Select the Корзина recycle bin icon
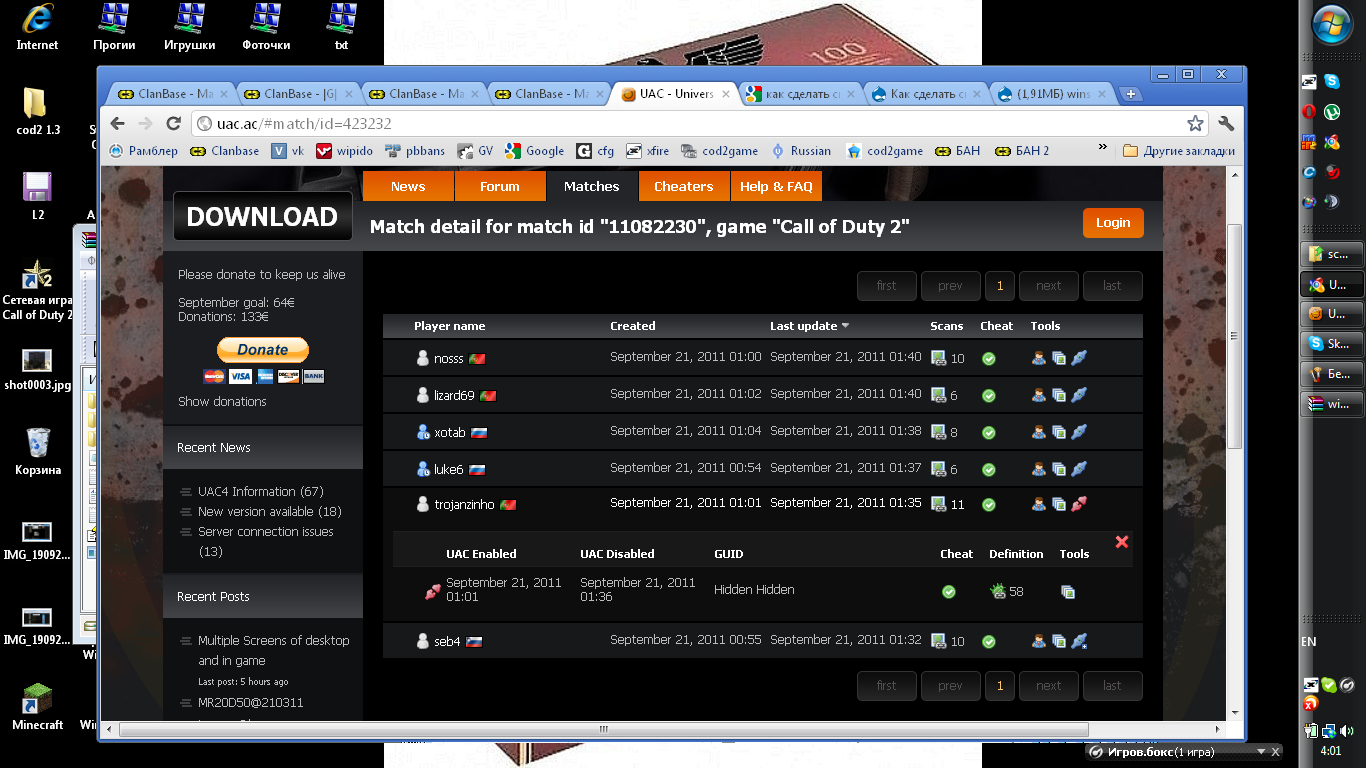1366x768 pixels. pos(38,451)
